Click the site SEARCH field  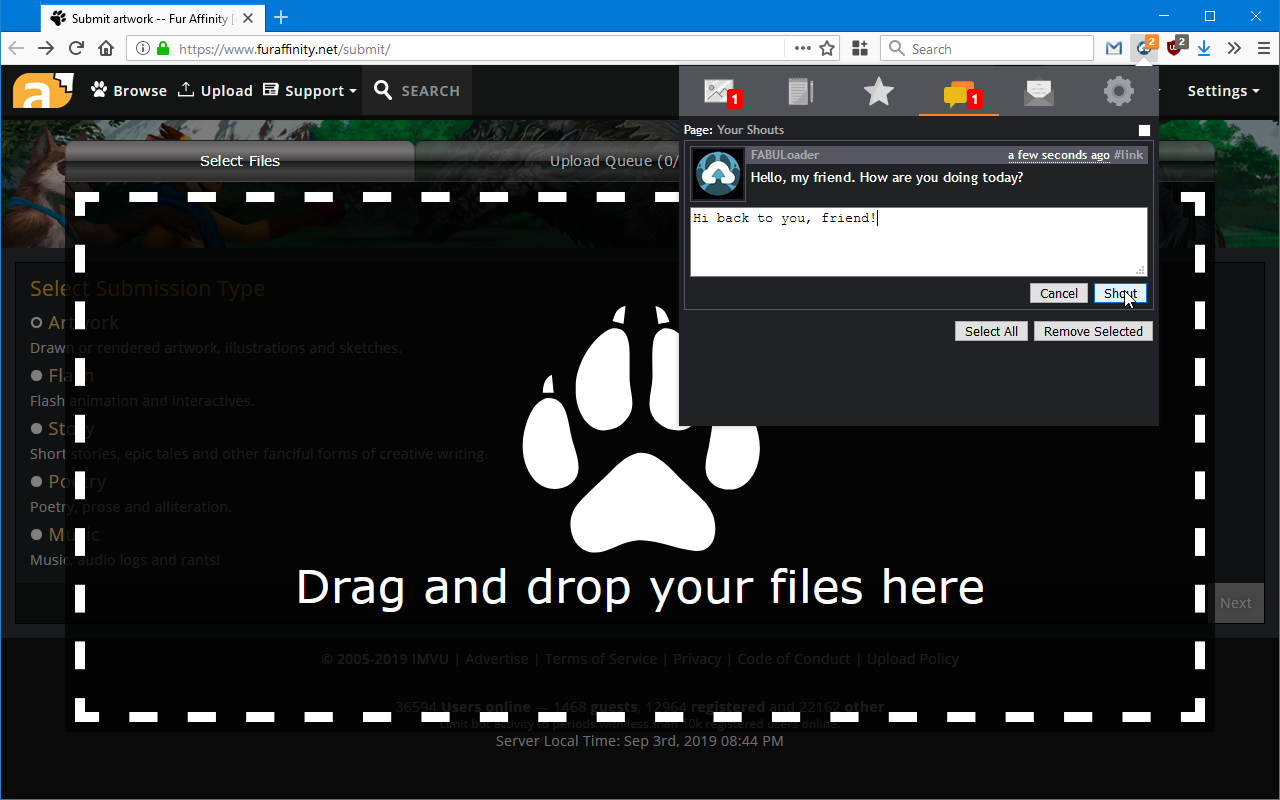pyautogui.click(x=417, y=90)
